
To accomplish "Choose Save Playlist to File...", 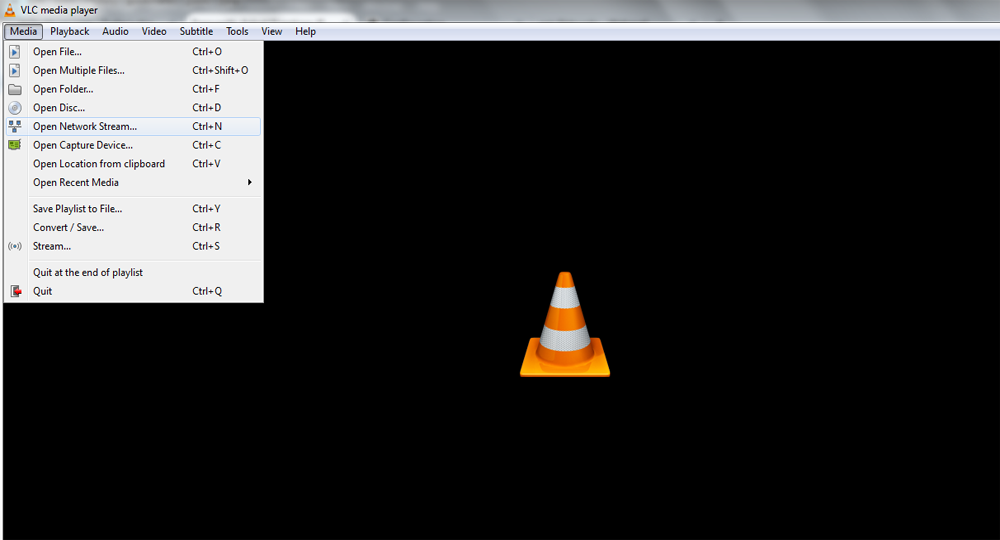I will click(x=133, y=208).
